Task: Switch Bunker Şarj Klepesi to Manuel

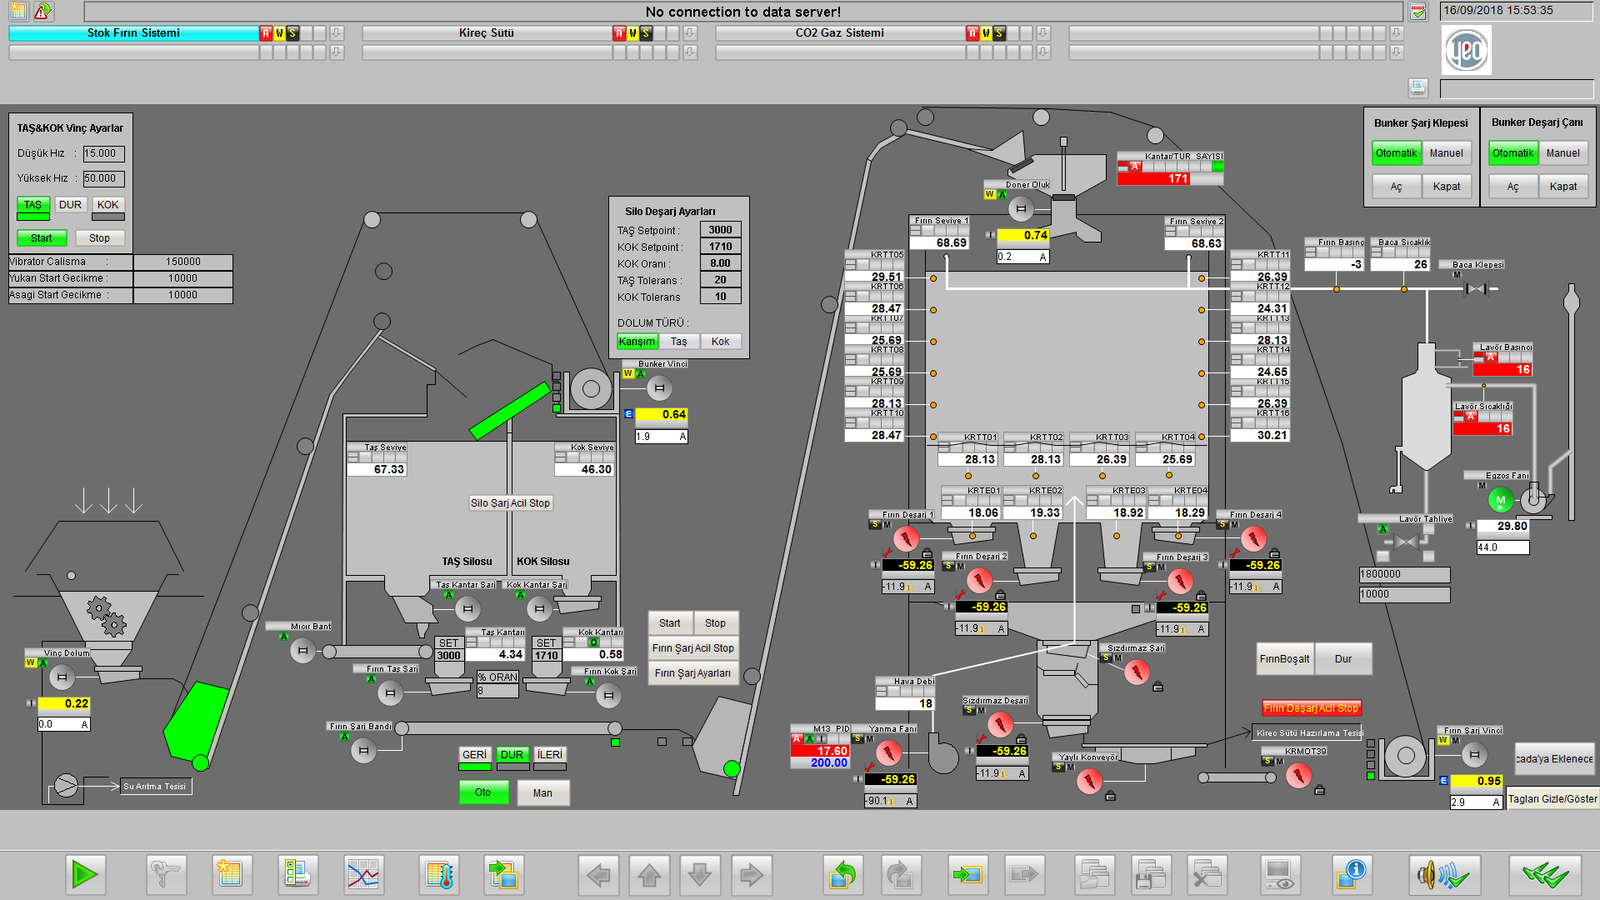Action: coord(1446,153)
